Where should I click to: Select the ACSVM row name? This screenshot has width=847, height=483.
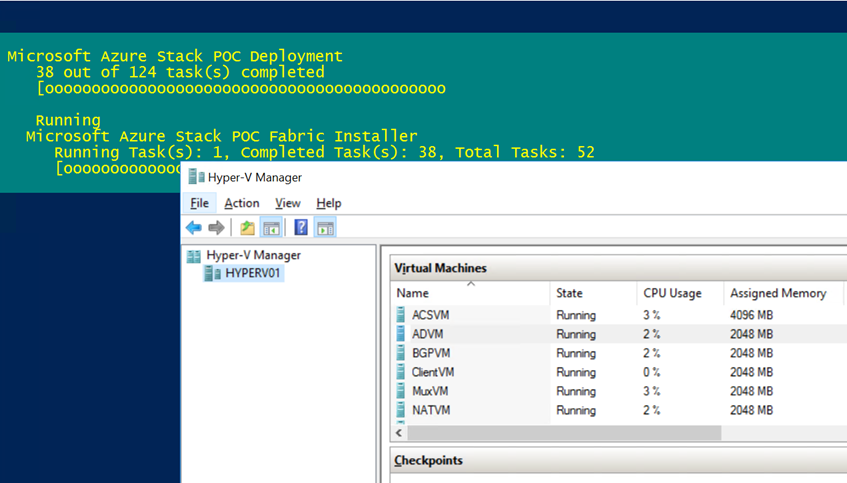click(x=431, y=314)
